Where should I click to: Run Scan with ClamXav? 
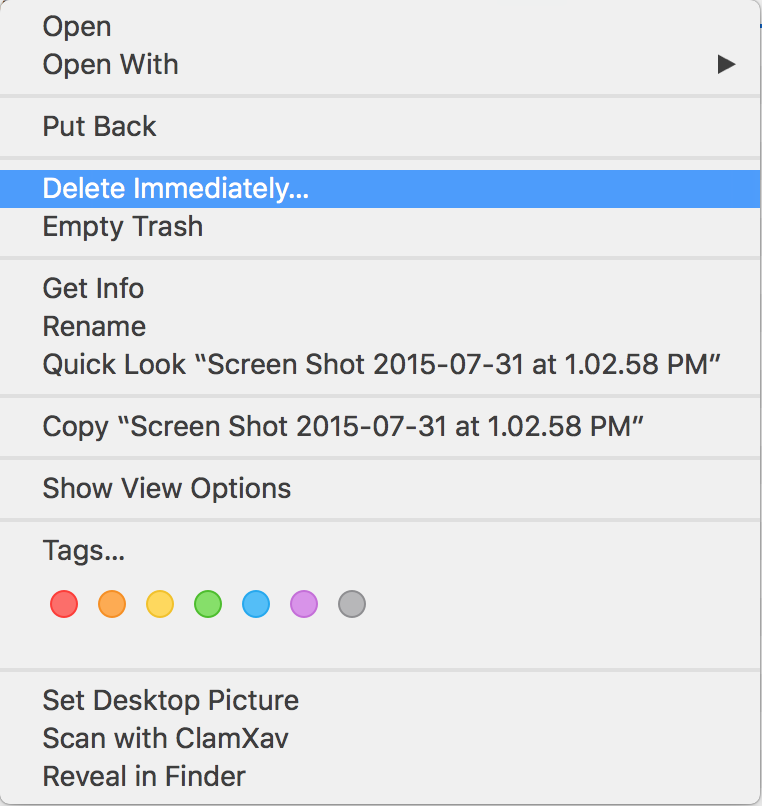tap(165, 739)
